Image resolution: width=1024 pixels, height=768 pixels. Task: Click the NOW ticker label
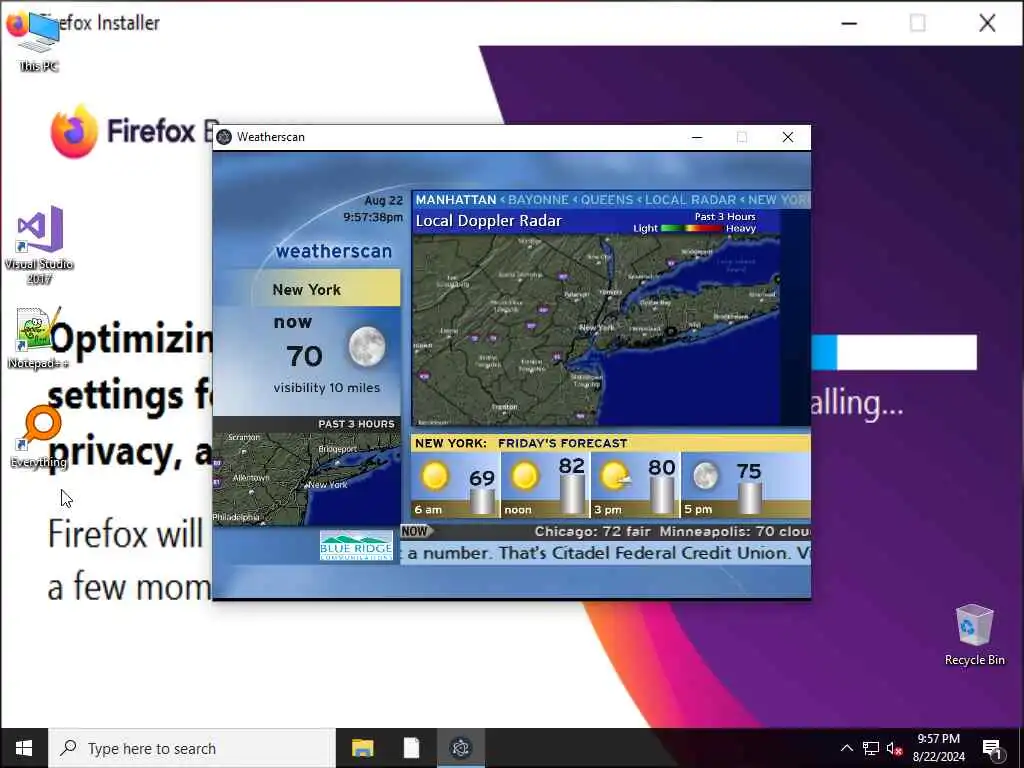tap(415, 531)
